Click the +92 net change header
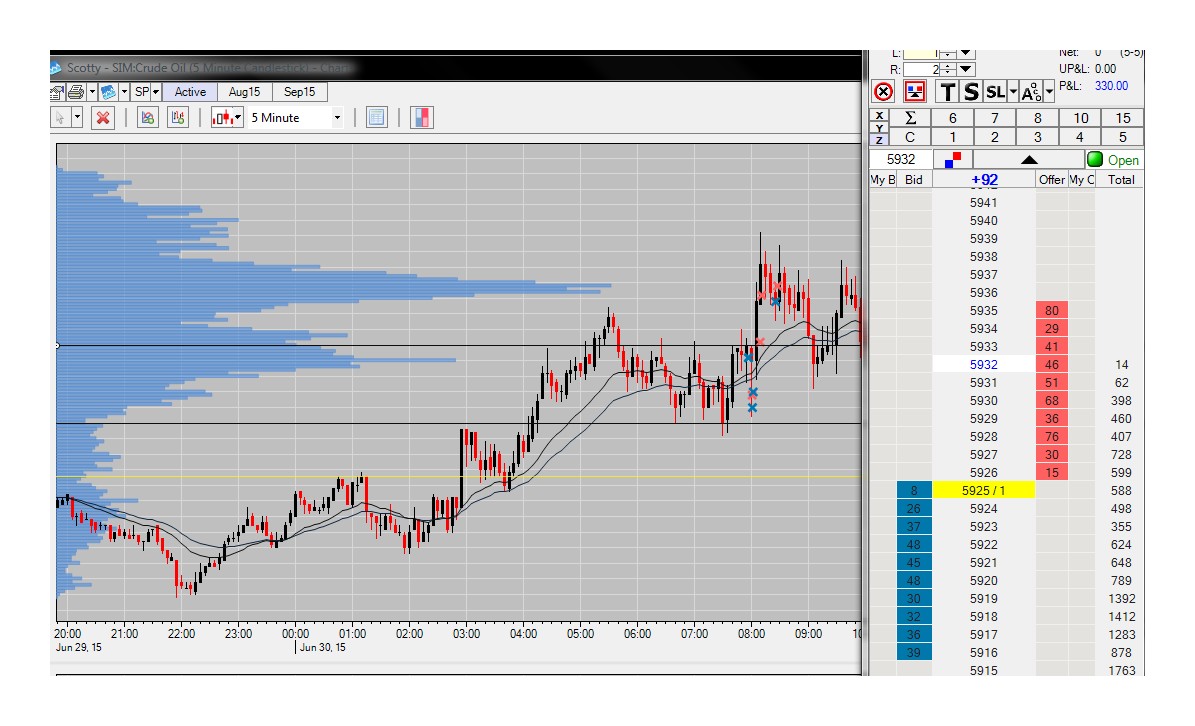The image size is (1195, 726). [984, 180]
